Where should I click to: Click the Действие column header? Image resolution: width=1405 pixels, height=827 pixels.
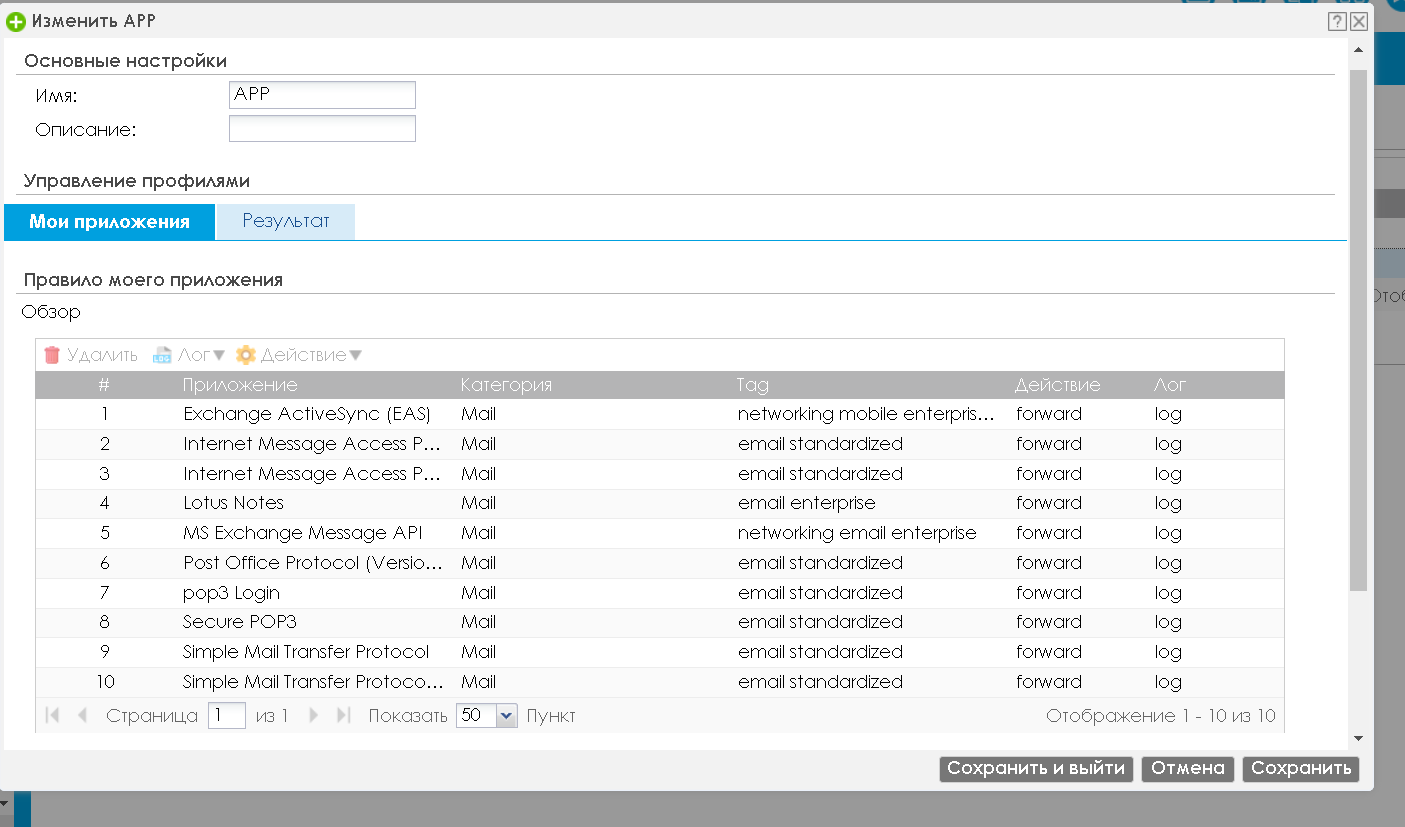pyautogui.click(x=1057, y=385)
